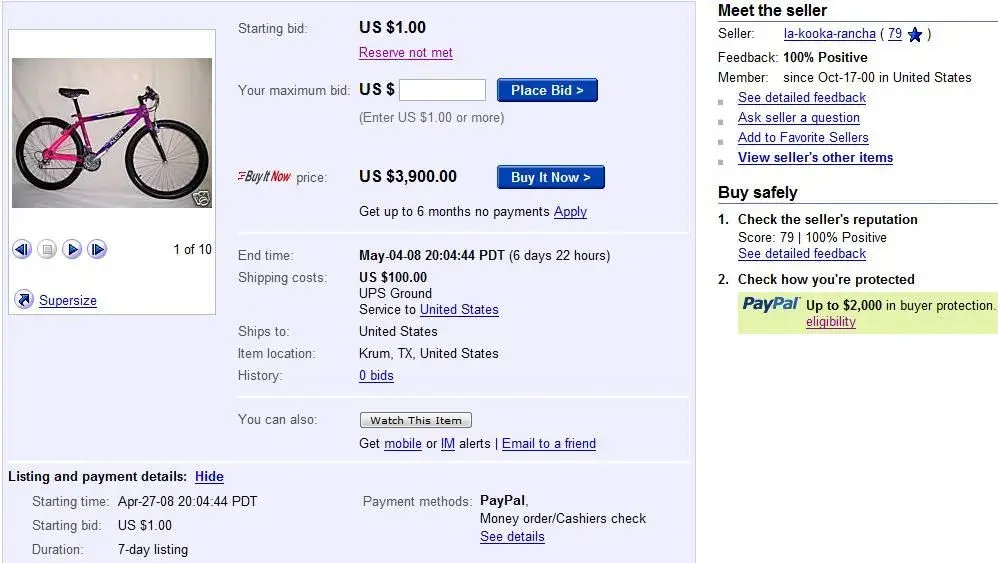Open the 0 bids history link
Image resolution: width=998 pixels, height=563 pixels.
pos(376,375)
